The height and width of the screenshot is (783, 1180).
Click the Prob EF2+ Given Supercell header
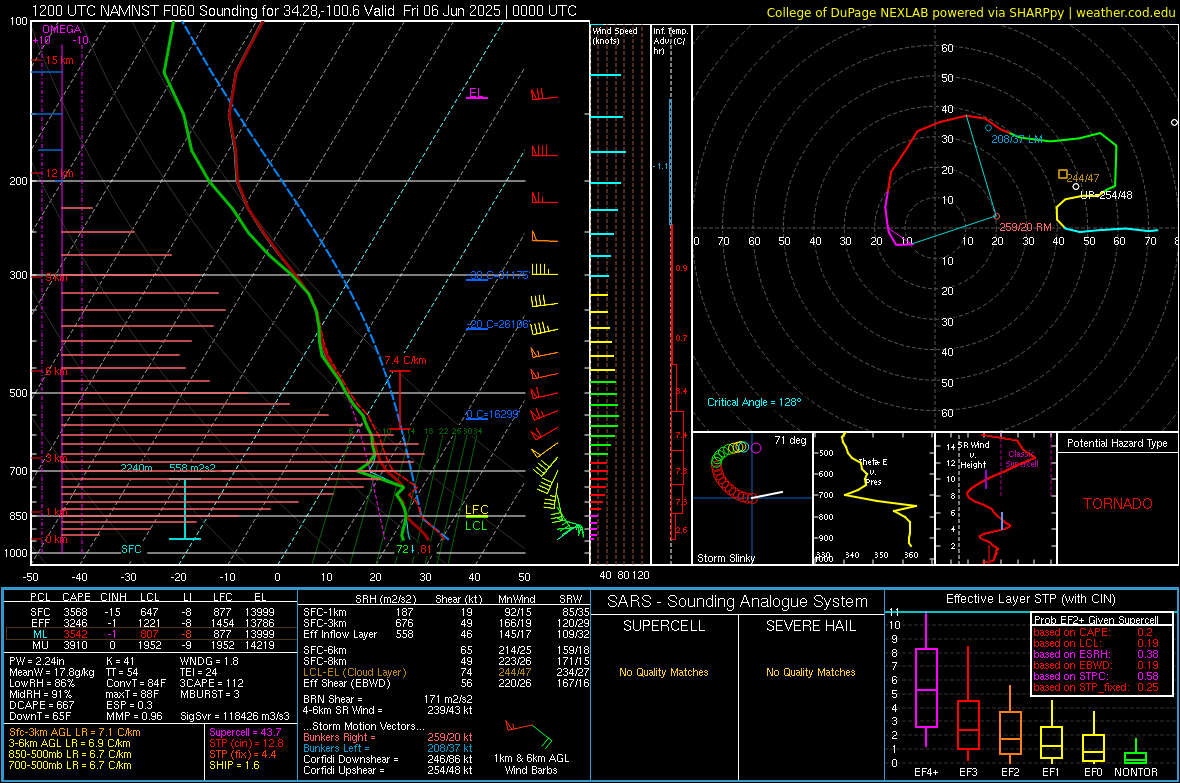pyautogui.click(x=1096, y=620)
